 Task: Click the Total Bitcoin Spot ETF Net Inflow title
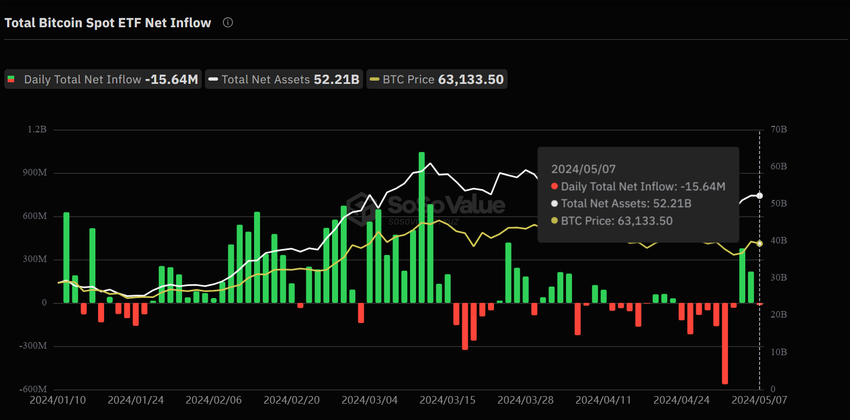coord(108,22)
